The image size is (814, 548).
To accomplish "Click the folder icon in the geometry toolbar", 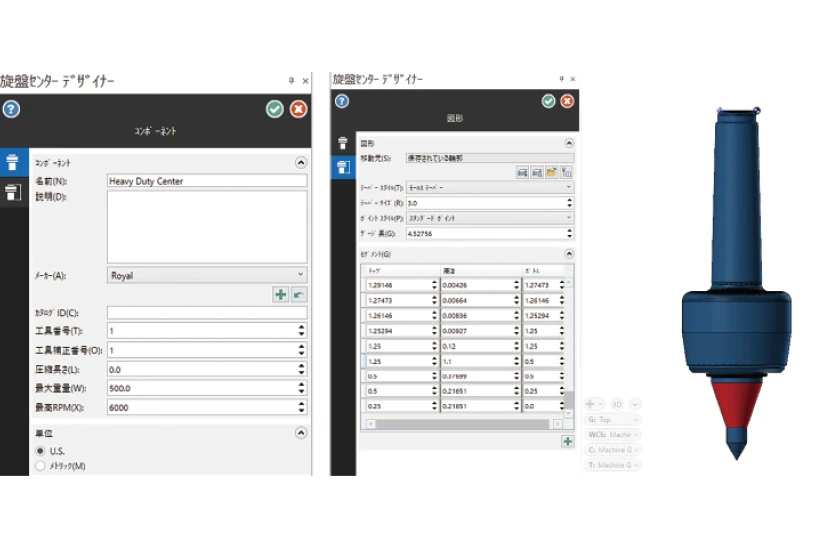I will pyautogui.click(x=551, y=173).
